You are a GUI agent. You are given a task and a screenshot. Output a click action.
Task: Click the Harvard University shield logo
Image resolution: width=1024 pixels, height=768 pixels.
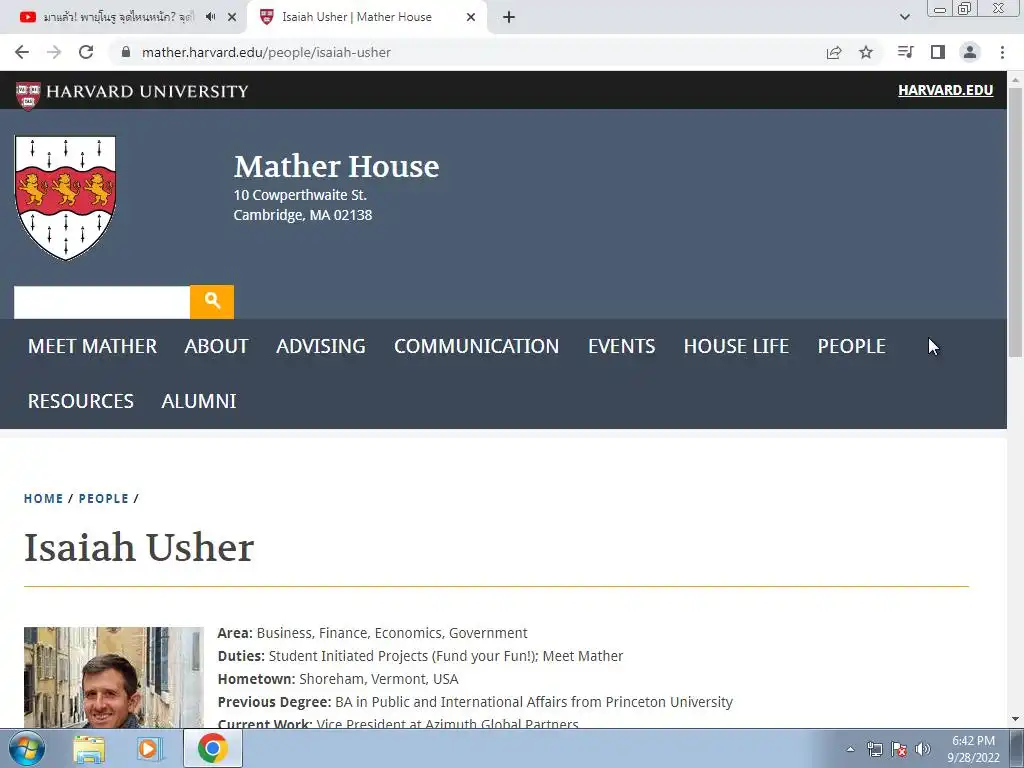[x=28, y=95]
